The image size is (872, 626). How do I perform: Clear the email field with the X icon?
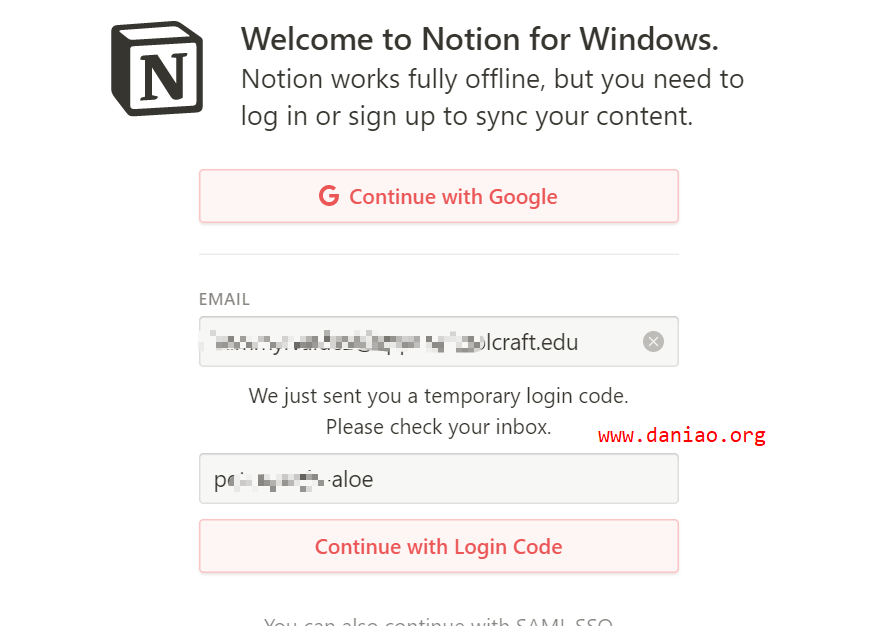(x=653, y=341)
